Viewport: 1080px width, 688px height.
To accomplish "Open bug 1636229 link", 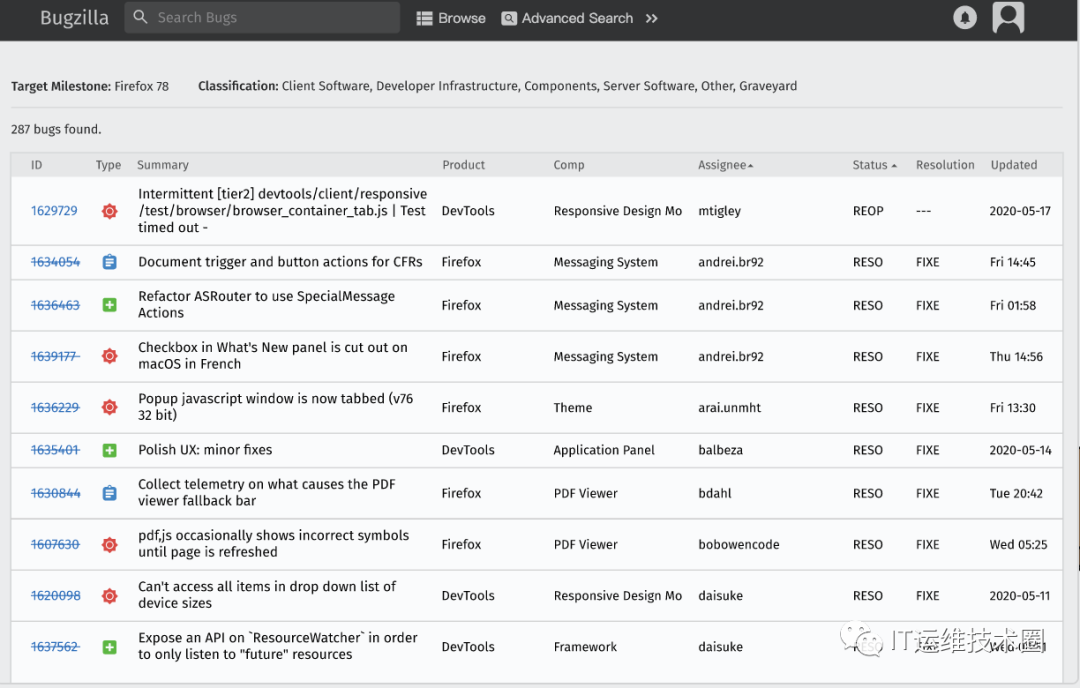I will (55, 407).
